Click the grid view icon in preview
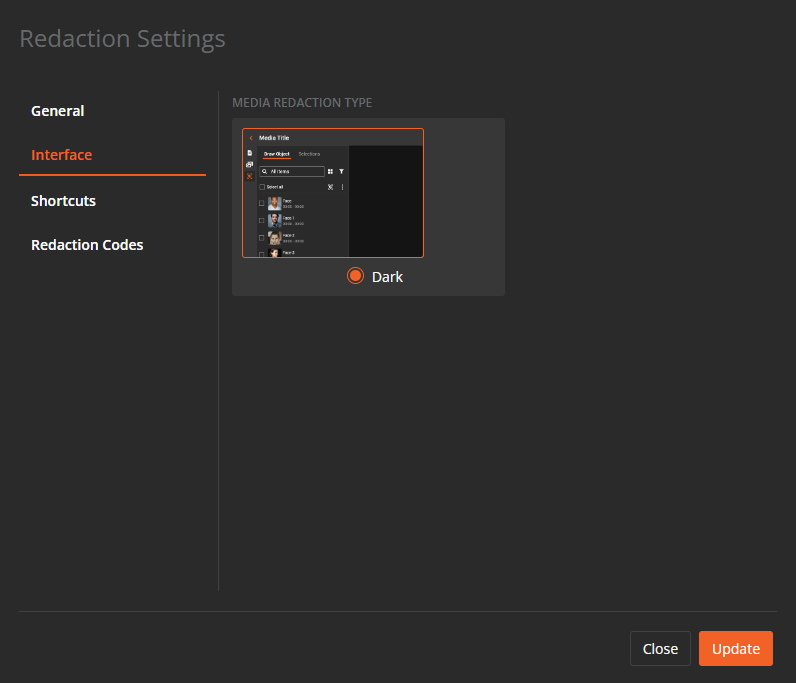 (x=330, y=172)
